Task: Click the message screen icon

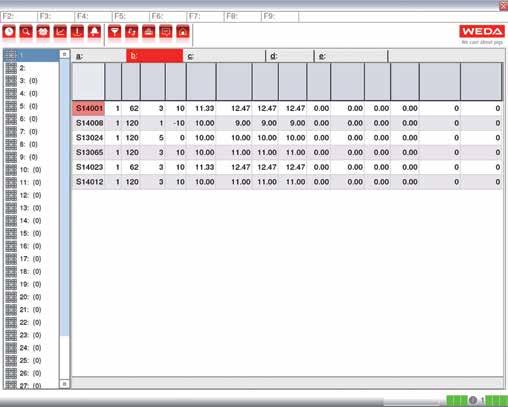Action: pyautogui.click(x=166, y=32)
